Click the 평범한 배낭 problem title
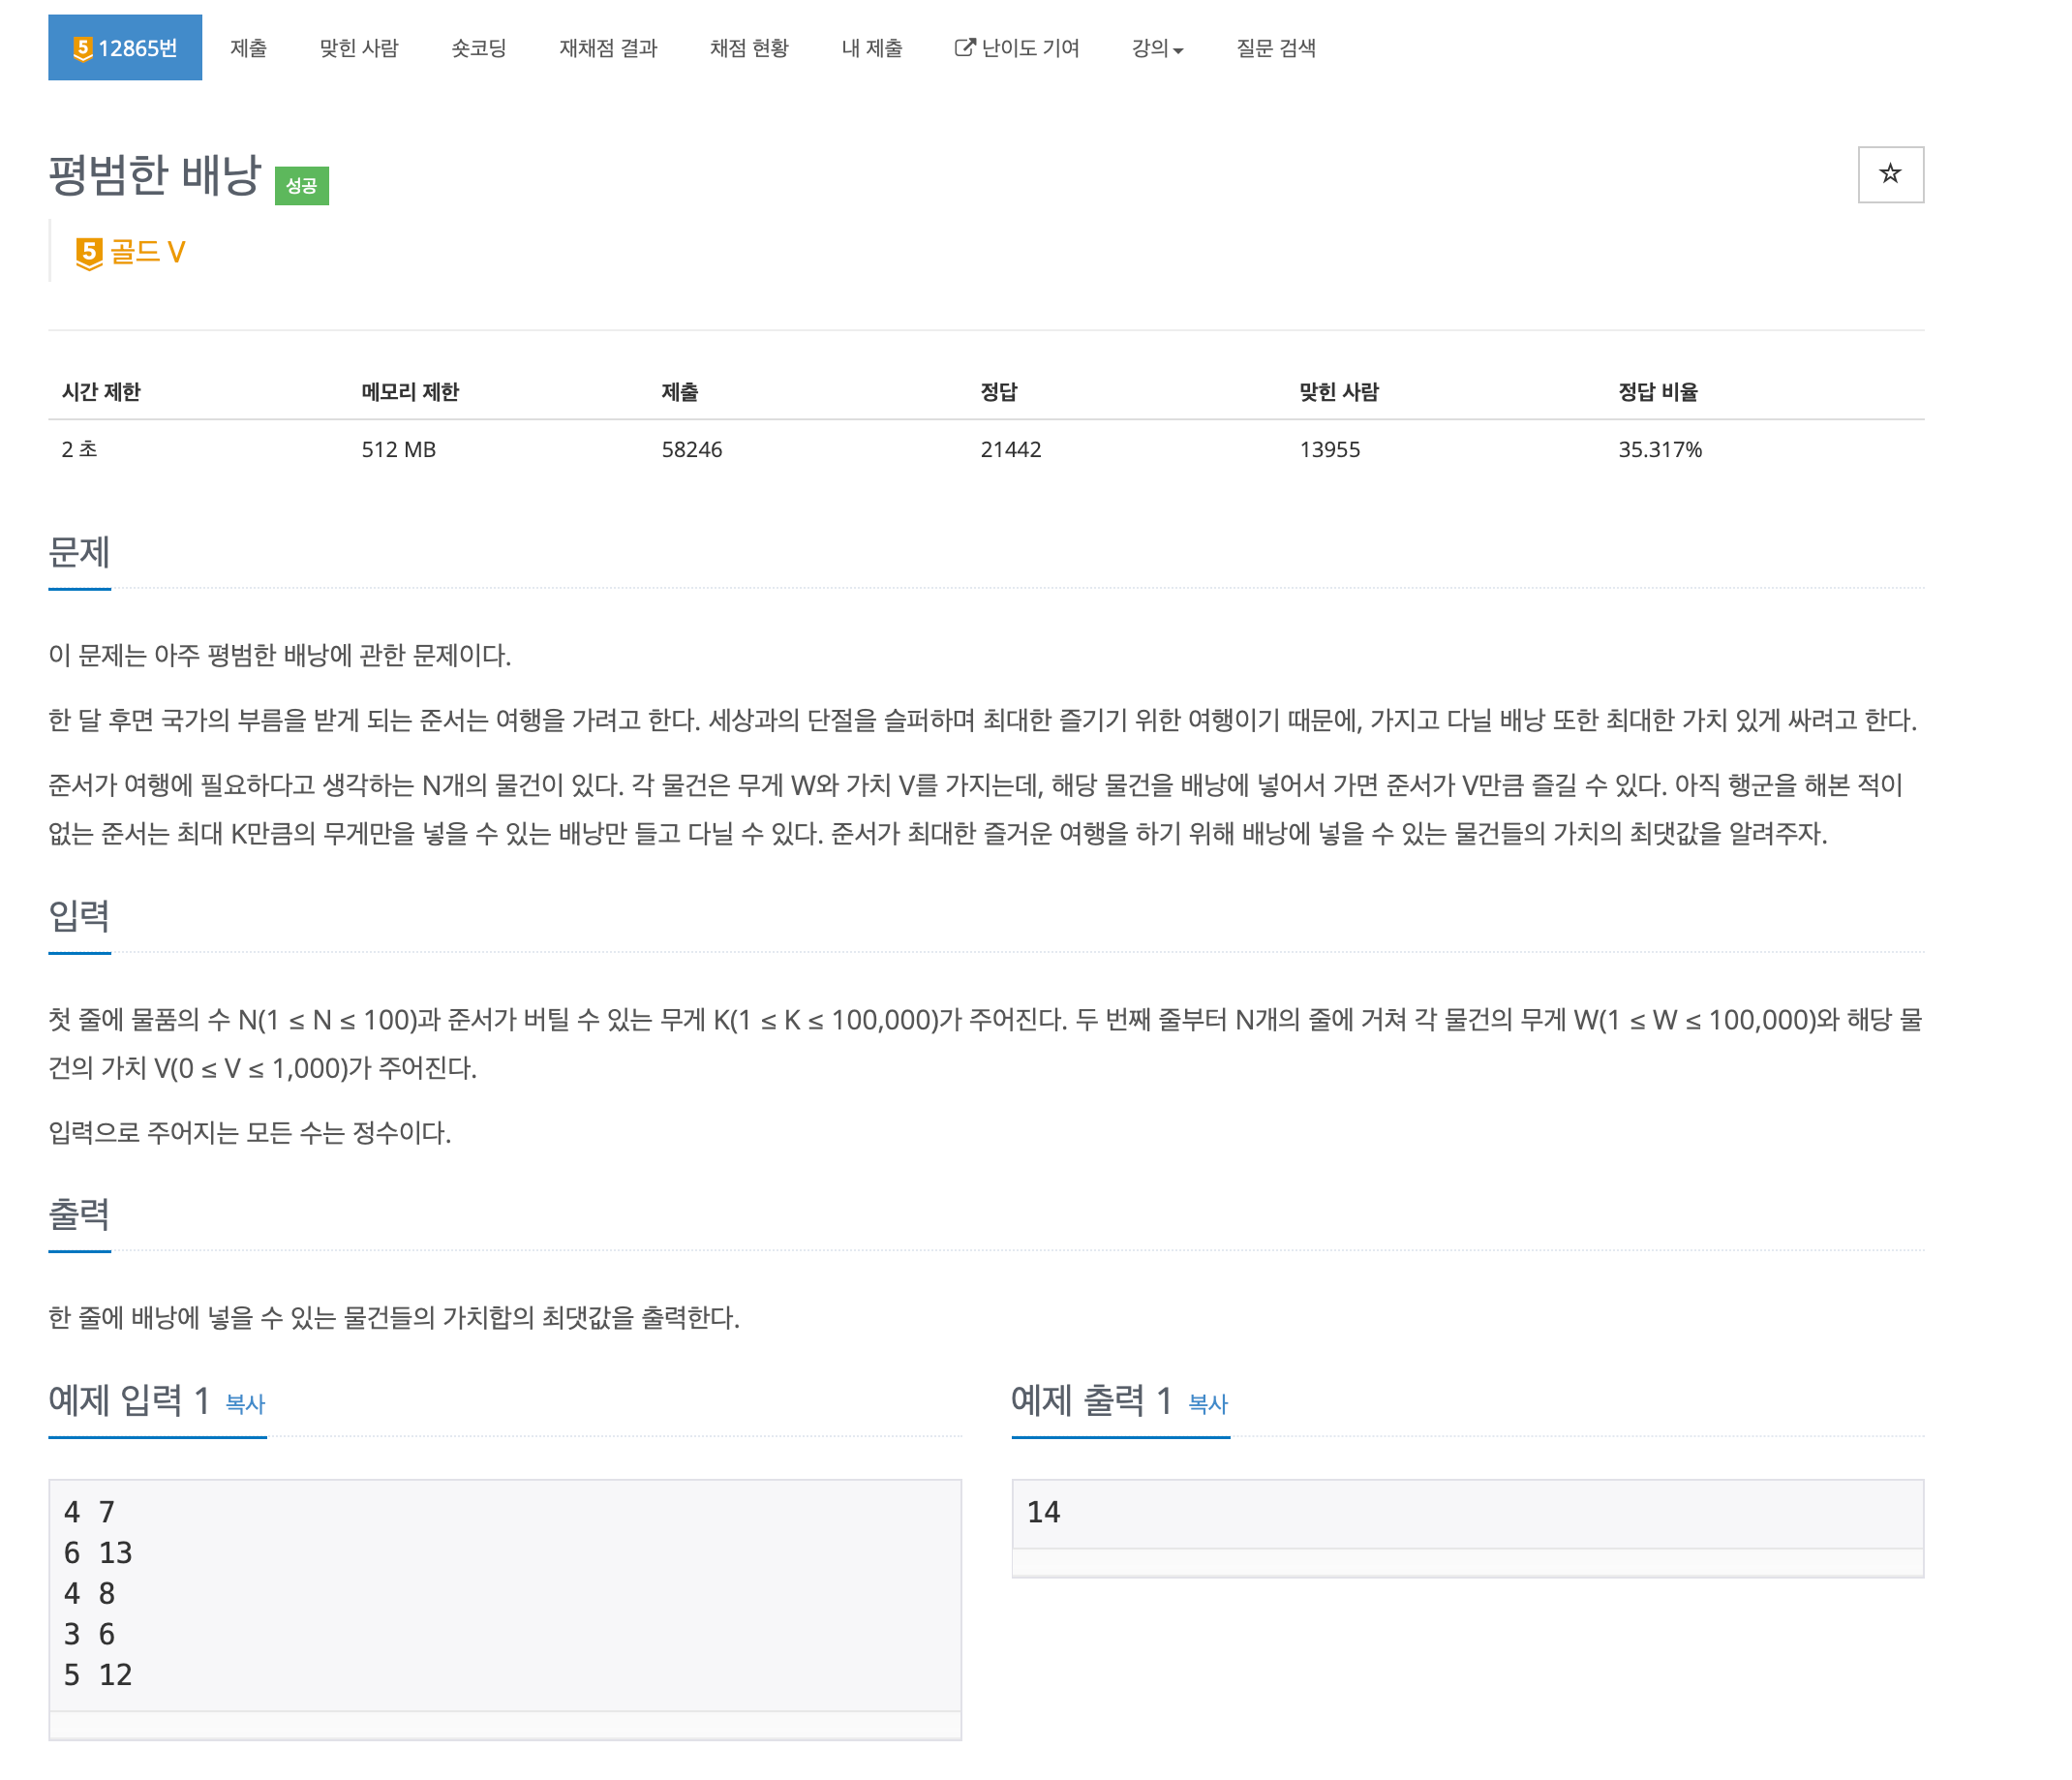 coord(155,176)
